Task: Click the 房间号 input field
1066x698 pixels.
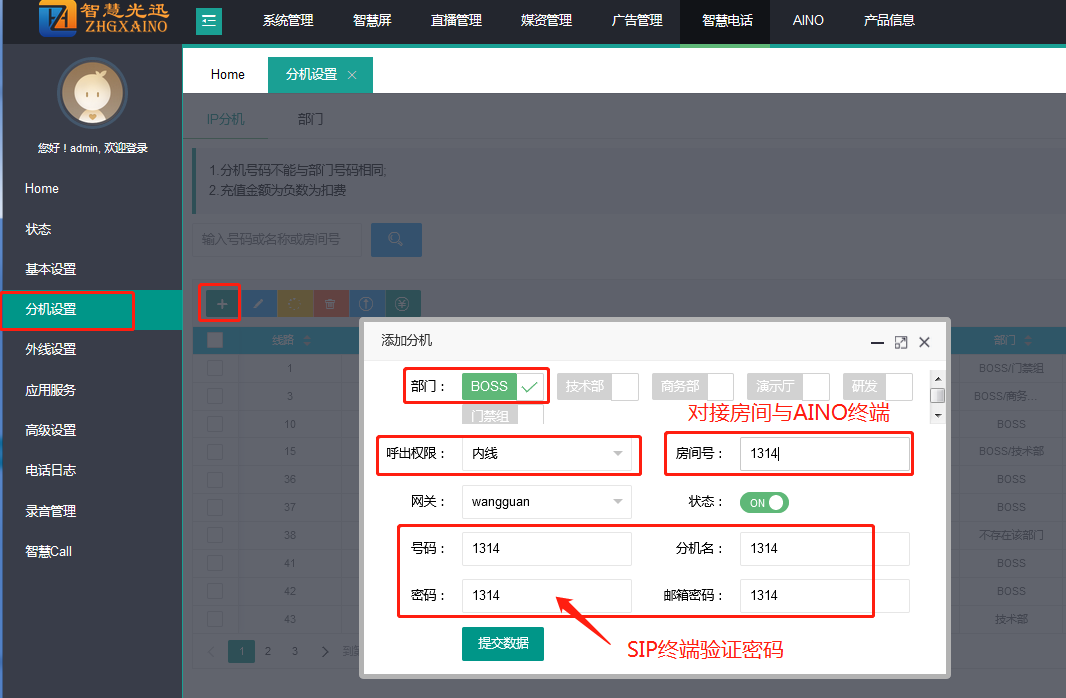Action: [824, 454]
